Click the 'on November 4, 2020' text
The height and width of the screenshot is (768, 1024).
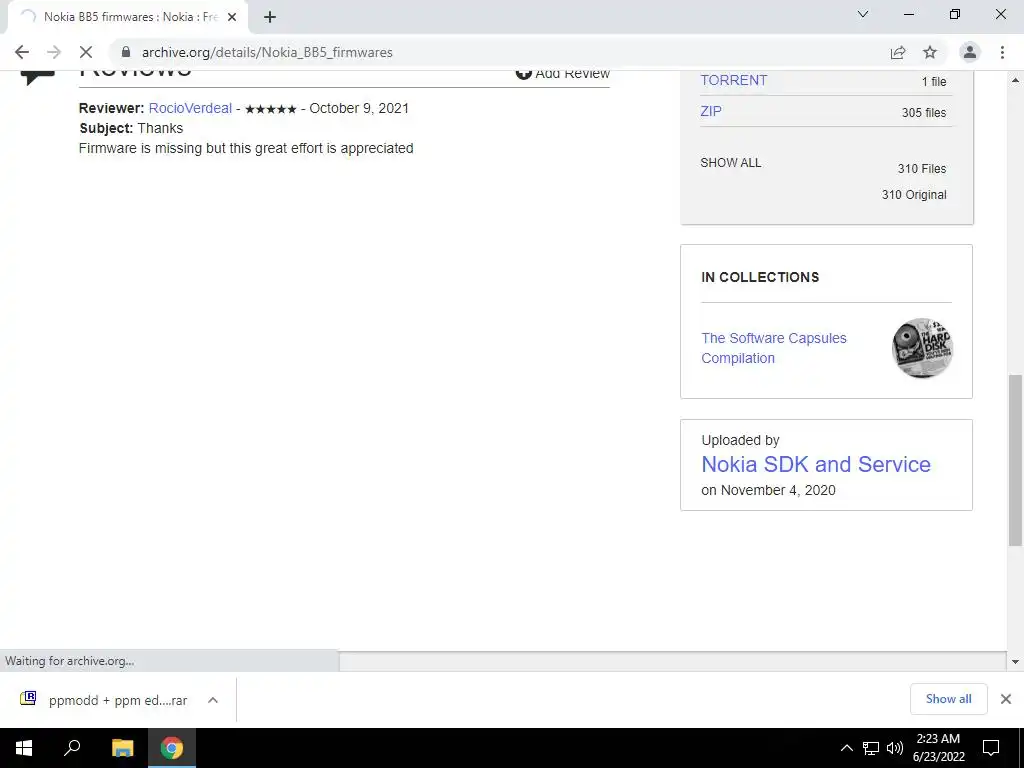point(768,490)
